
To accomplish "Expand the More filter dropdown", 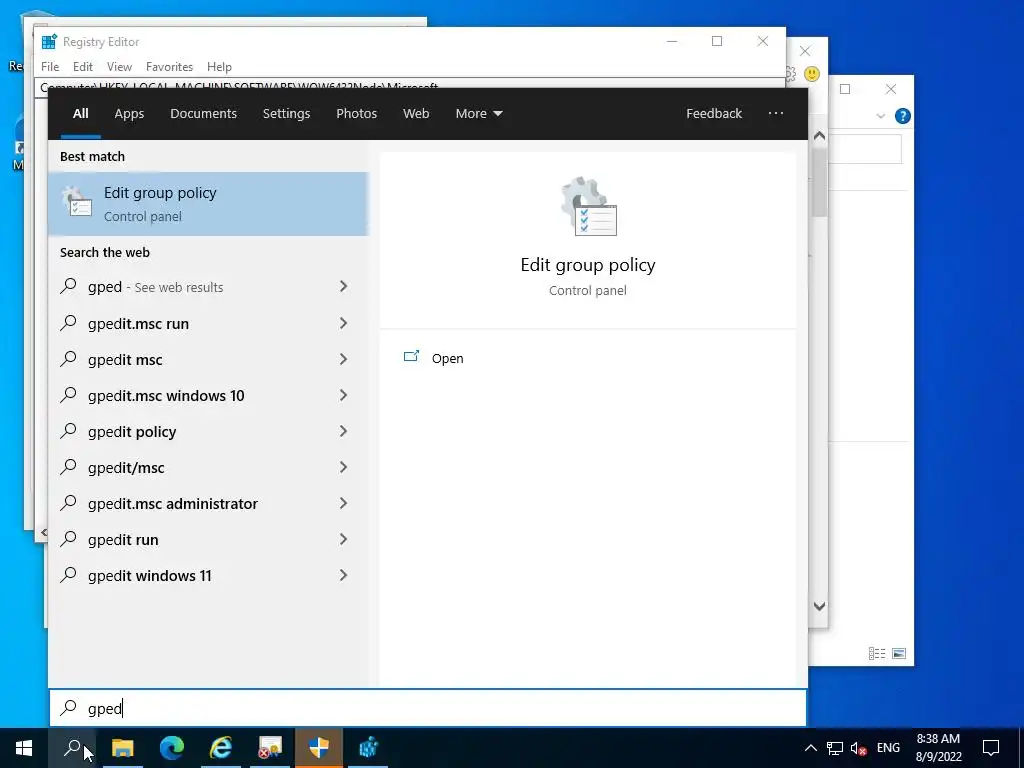I will tap(479, 114).
